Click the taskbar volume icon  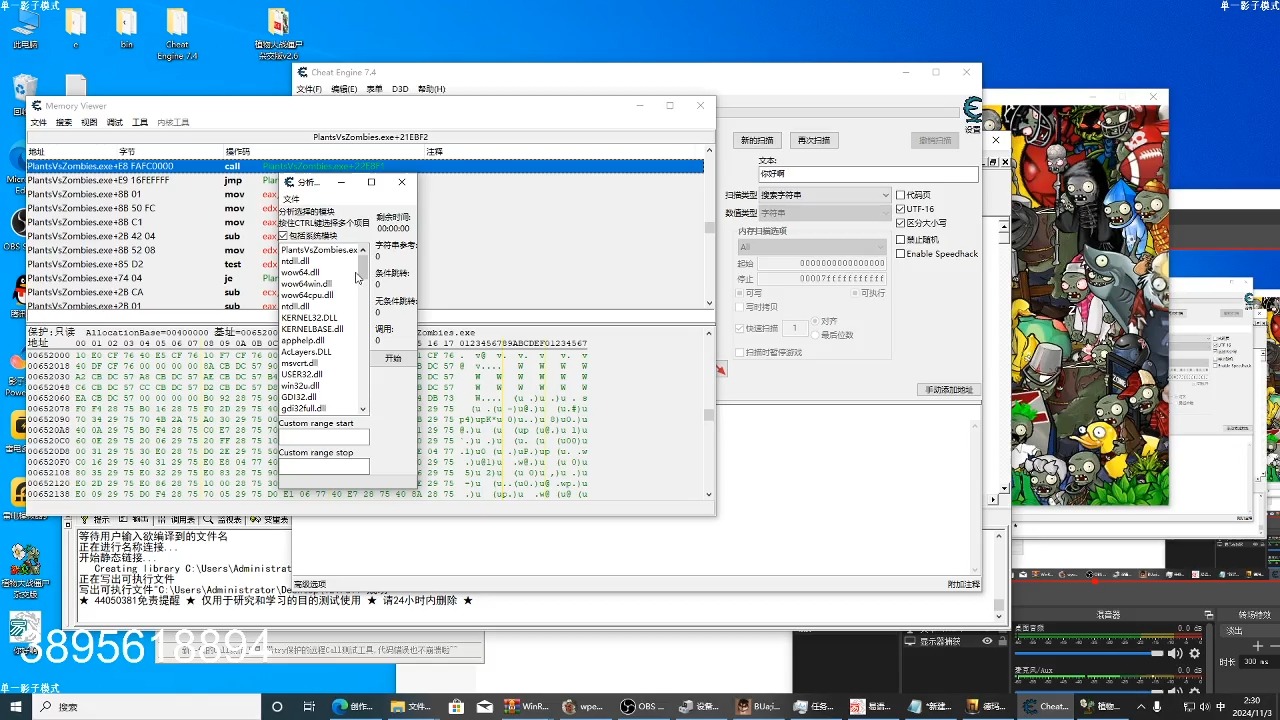point(1205,706)
